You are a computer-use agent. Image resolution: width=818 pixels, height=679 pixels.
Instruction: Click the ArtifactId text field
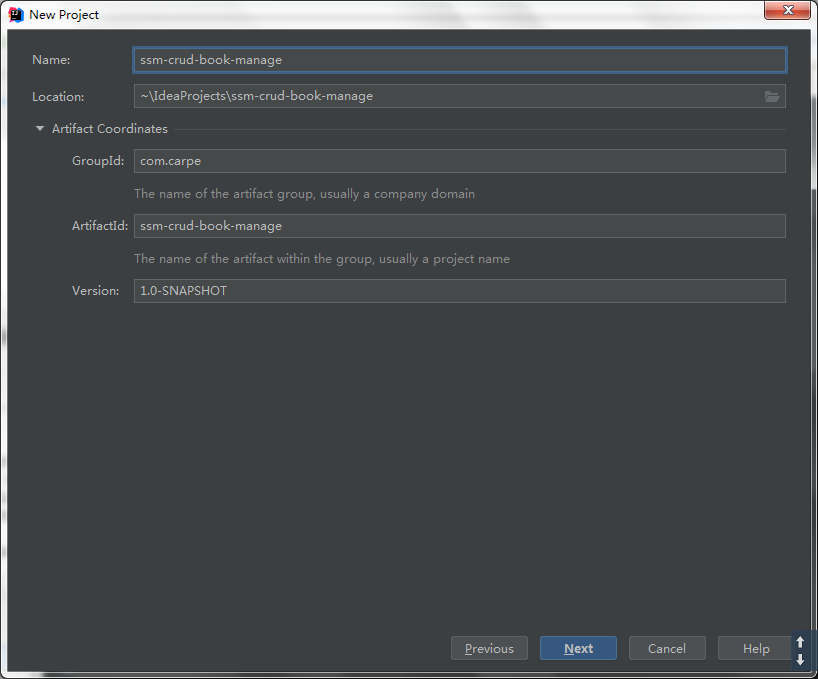click(x=460, y=226)
